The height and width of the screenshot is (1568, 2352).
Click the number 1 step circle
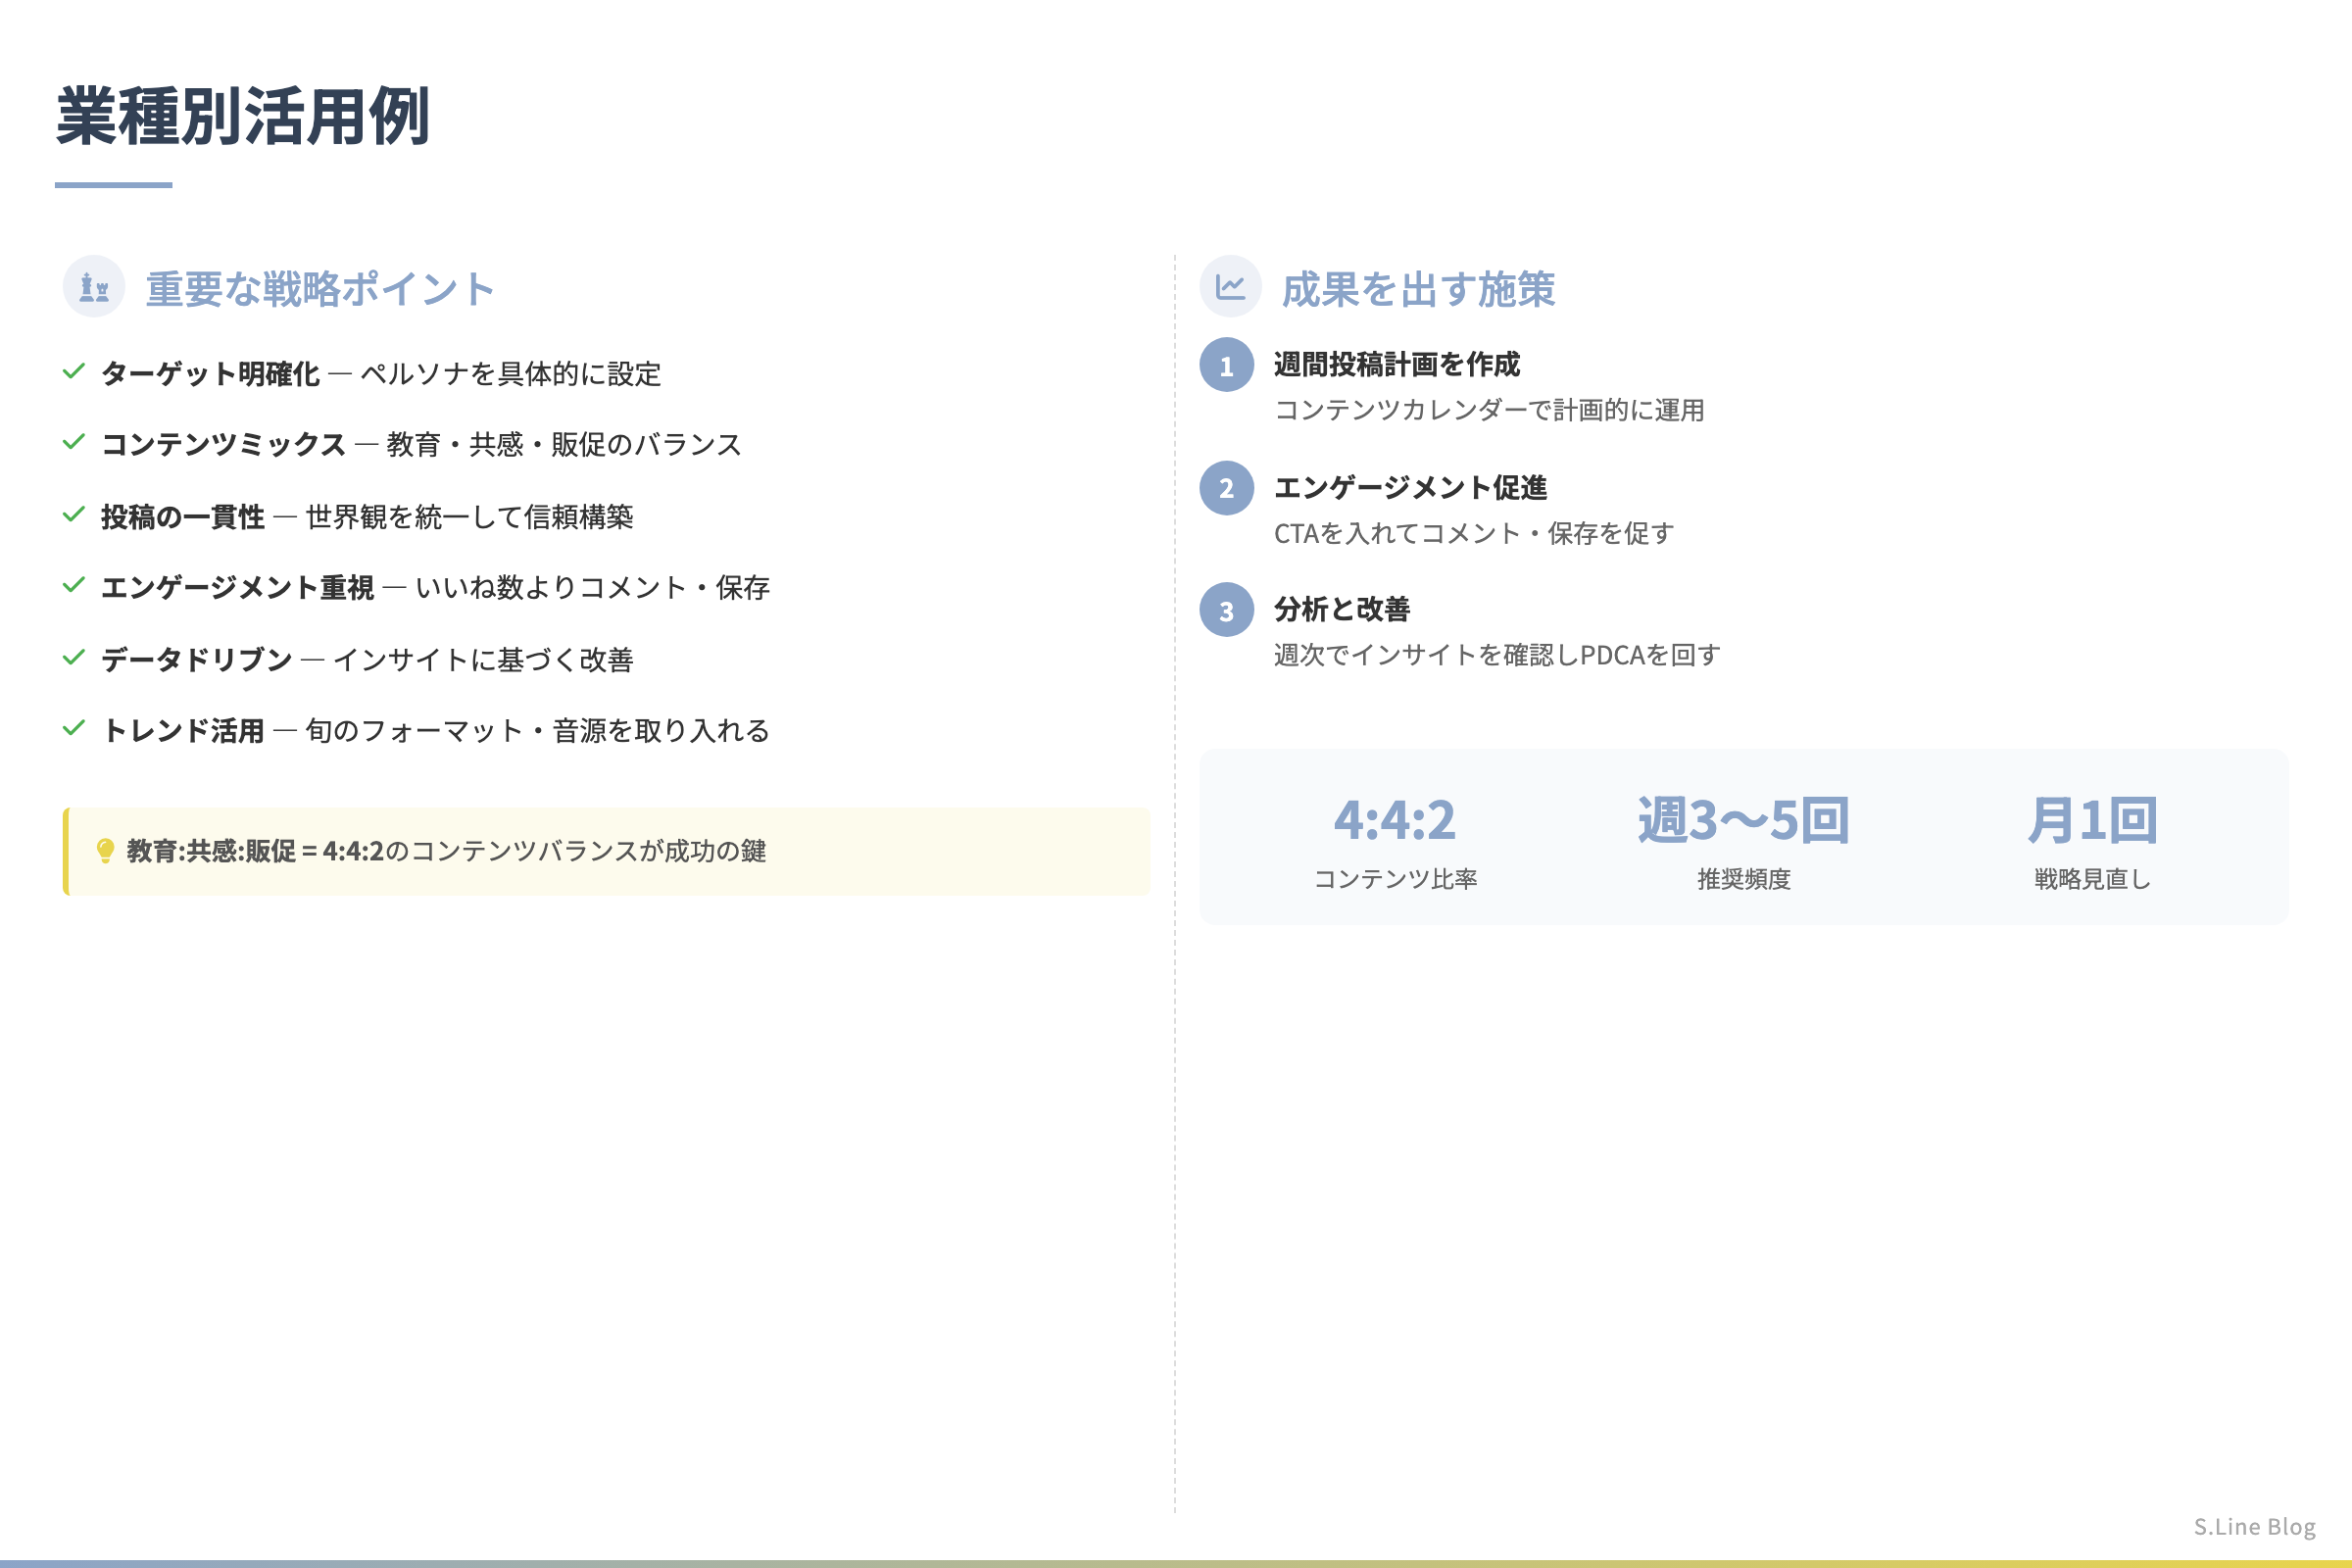1227,365
